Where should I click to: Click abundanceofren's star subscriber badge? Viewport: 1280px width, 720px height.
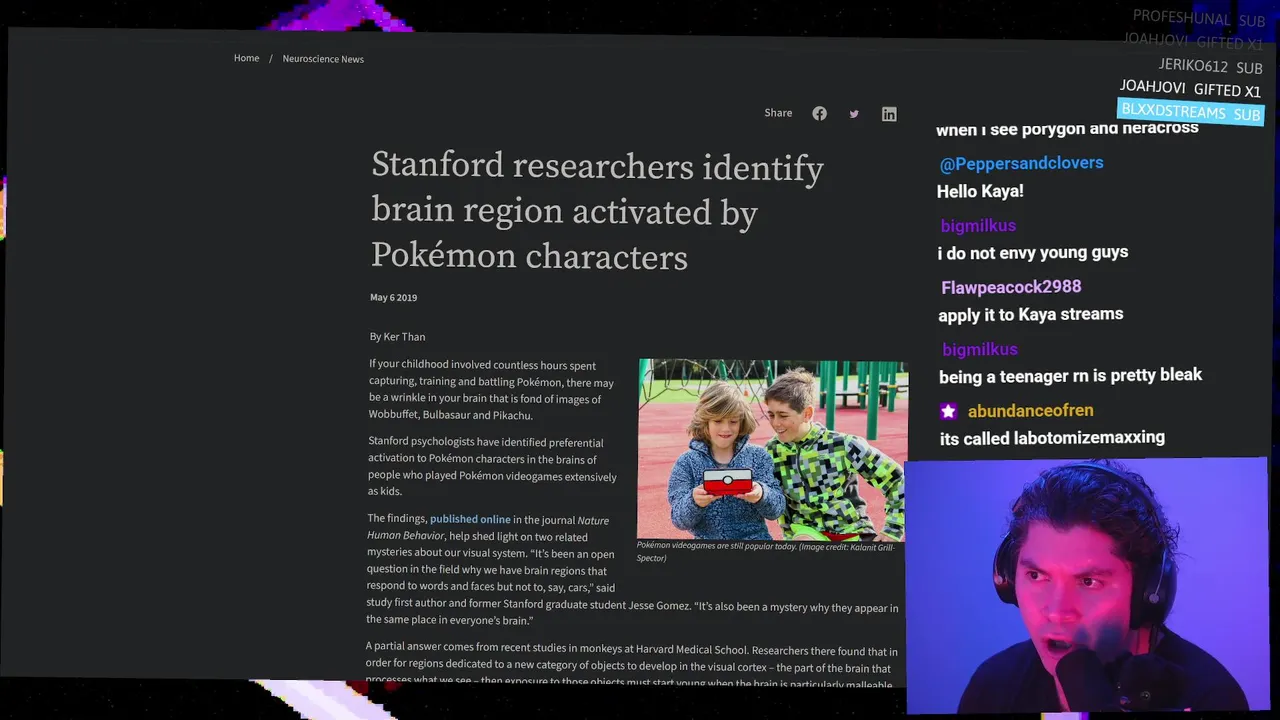pyautogui.click(x=948, y=411)
